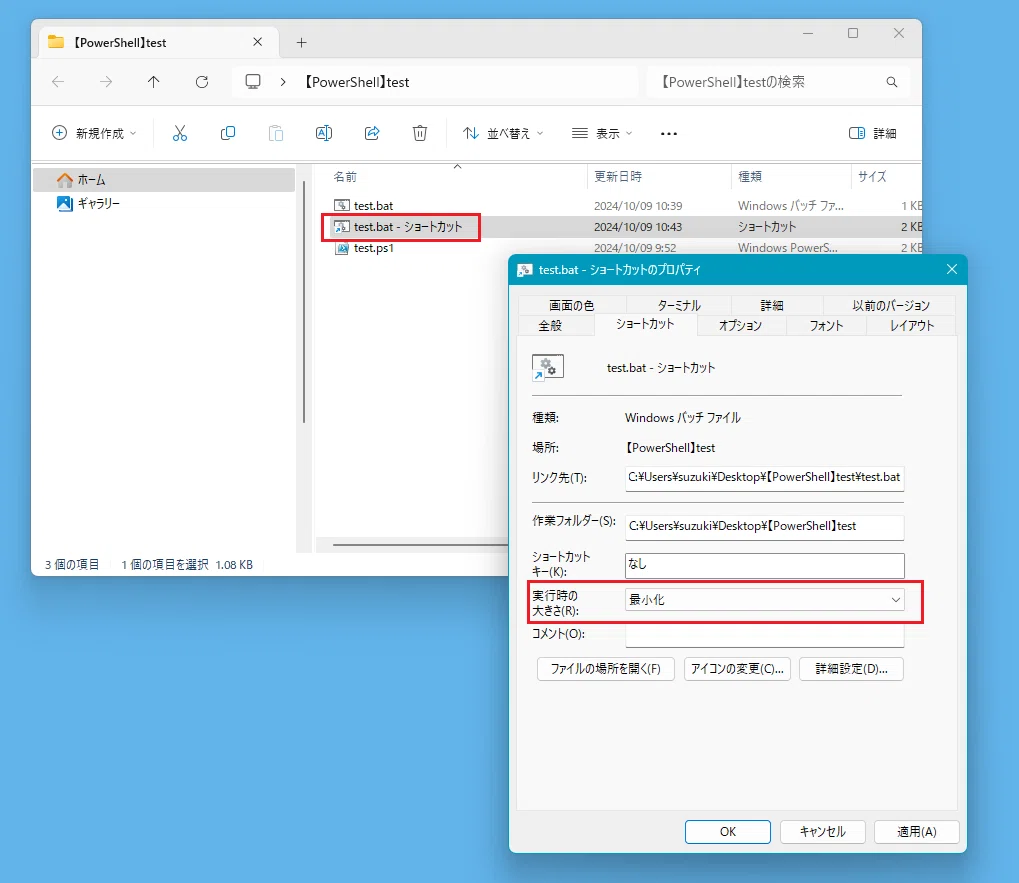Switch to the 全般 tab

point(550,326)
